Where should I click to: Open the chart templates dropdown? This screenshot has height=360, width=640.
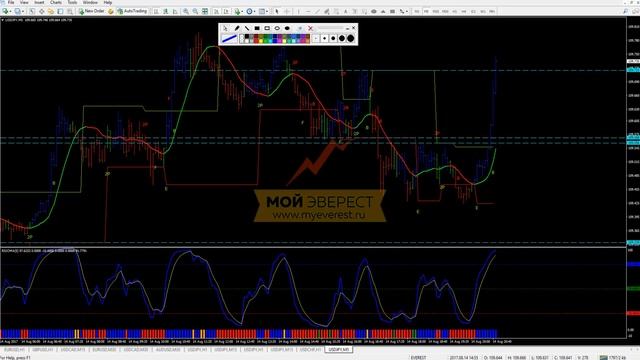[x=264, y=11]
